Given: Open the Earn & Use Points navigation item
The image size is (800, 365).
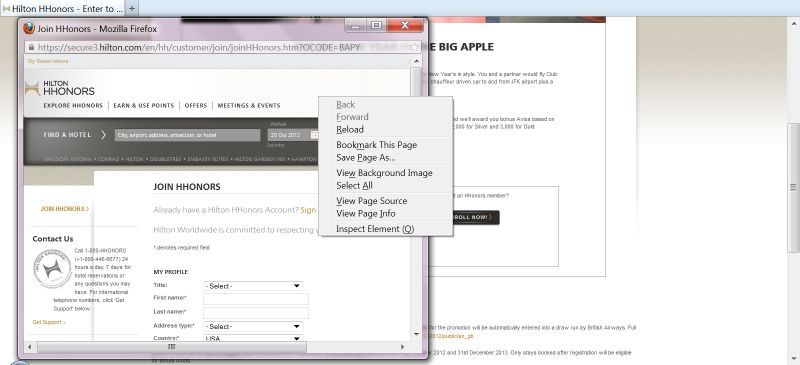Looking at the screenshot, I should [143, 106].
